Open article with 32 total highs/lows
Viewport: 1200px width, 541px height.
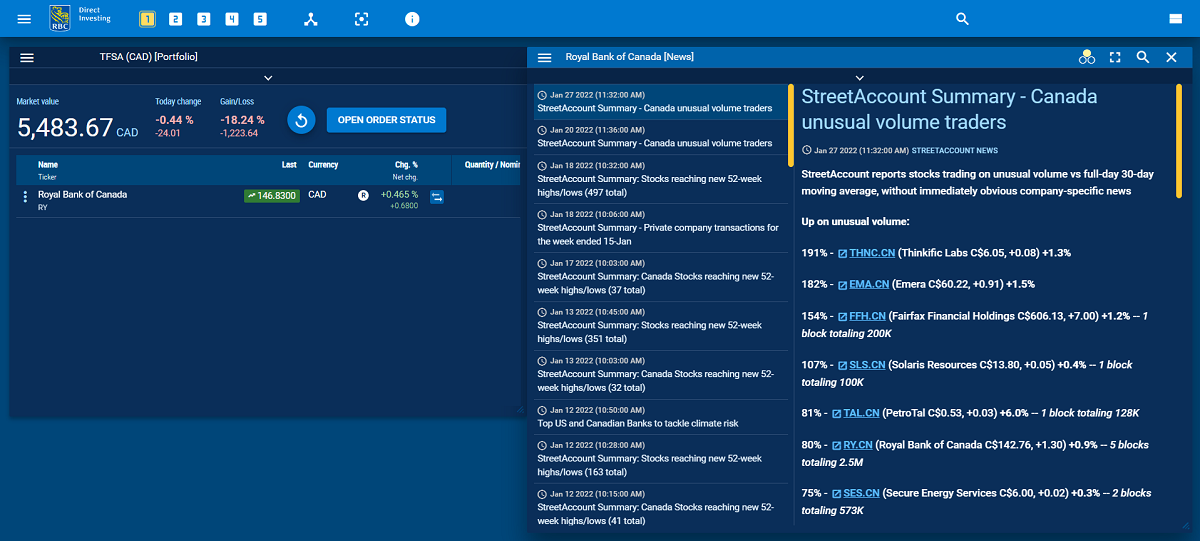click(660, 374)
